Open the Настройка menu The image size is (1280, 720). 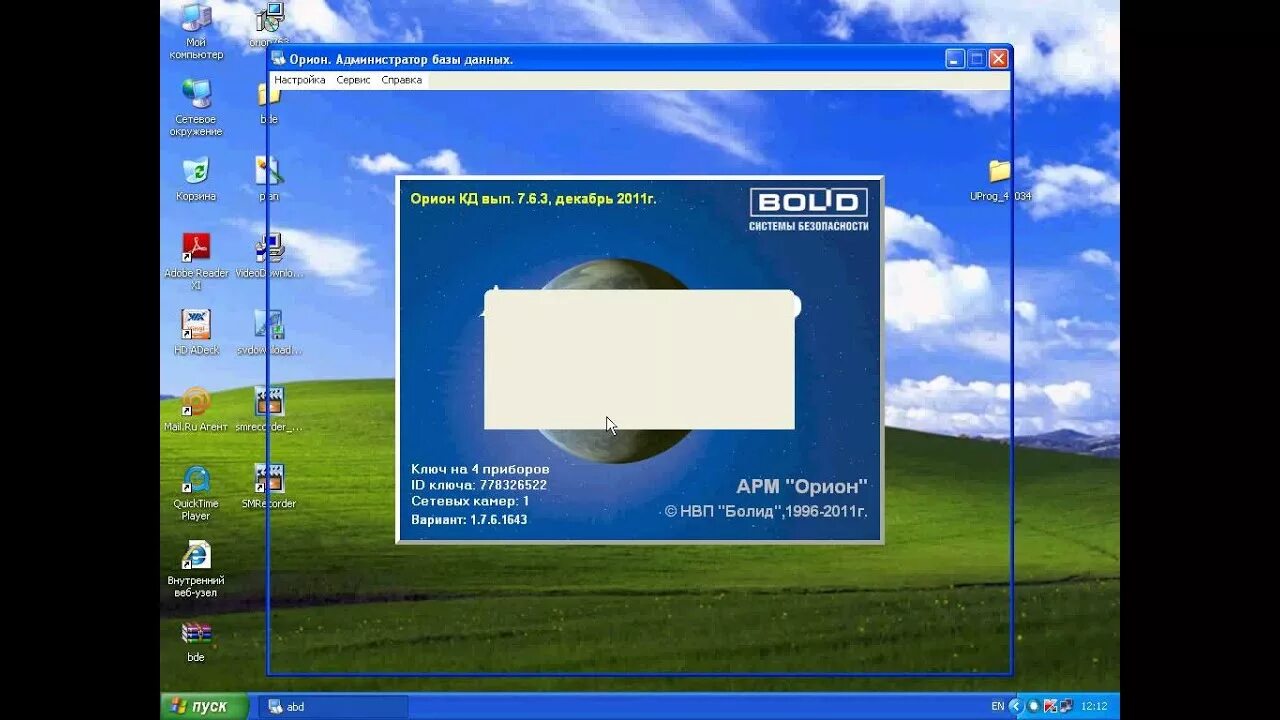[x=300, y=80]
